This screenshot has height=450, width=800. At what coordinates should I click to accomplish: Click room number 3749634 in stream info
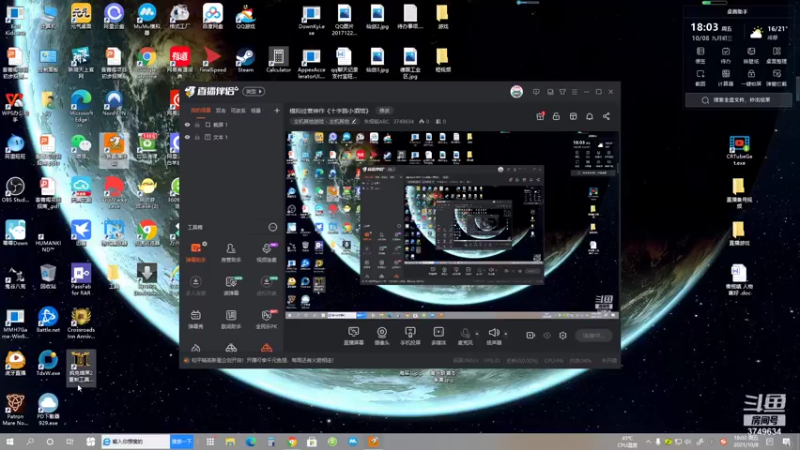(403, 121)
